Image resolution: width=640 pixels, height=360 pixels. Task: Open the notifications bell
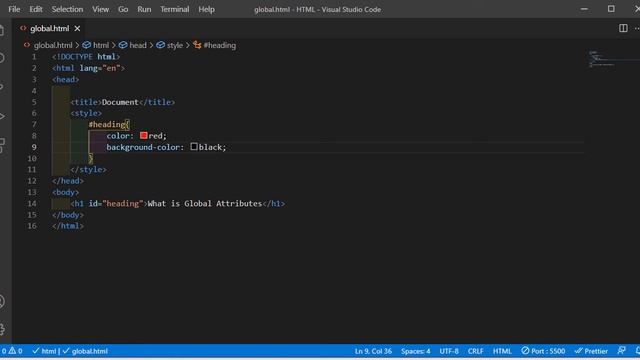point(637,351)
